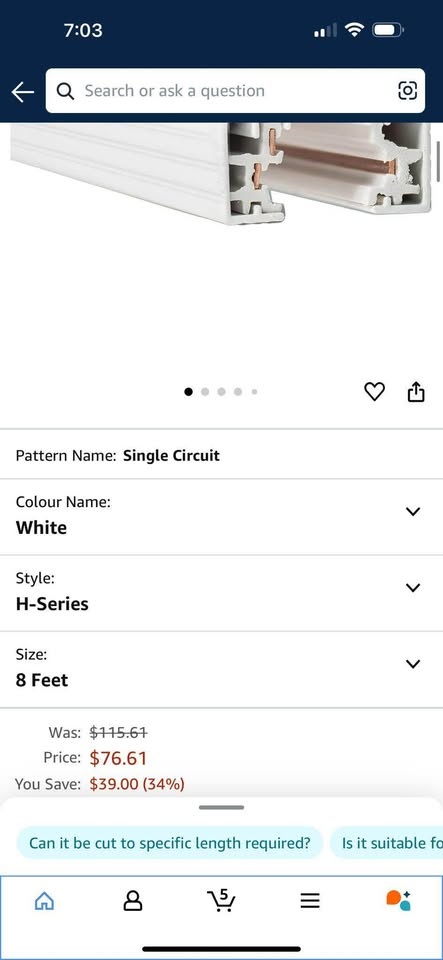
Task: Select the second image carousel dot
Action: (205, 392)
